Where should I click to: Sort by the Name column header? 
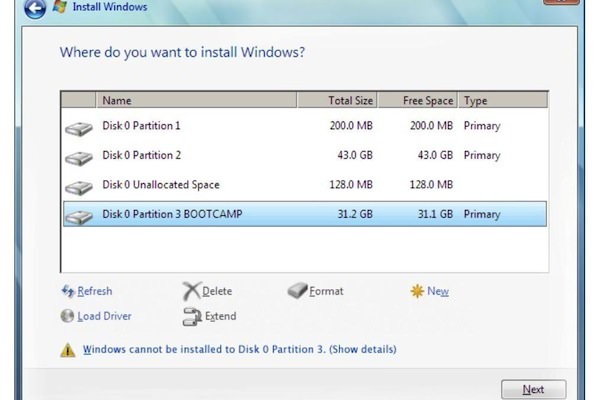click(x=196, y=100)
